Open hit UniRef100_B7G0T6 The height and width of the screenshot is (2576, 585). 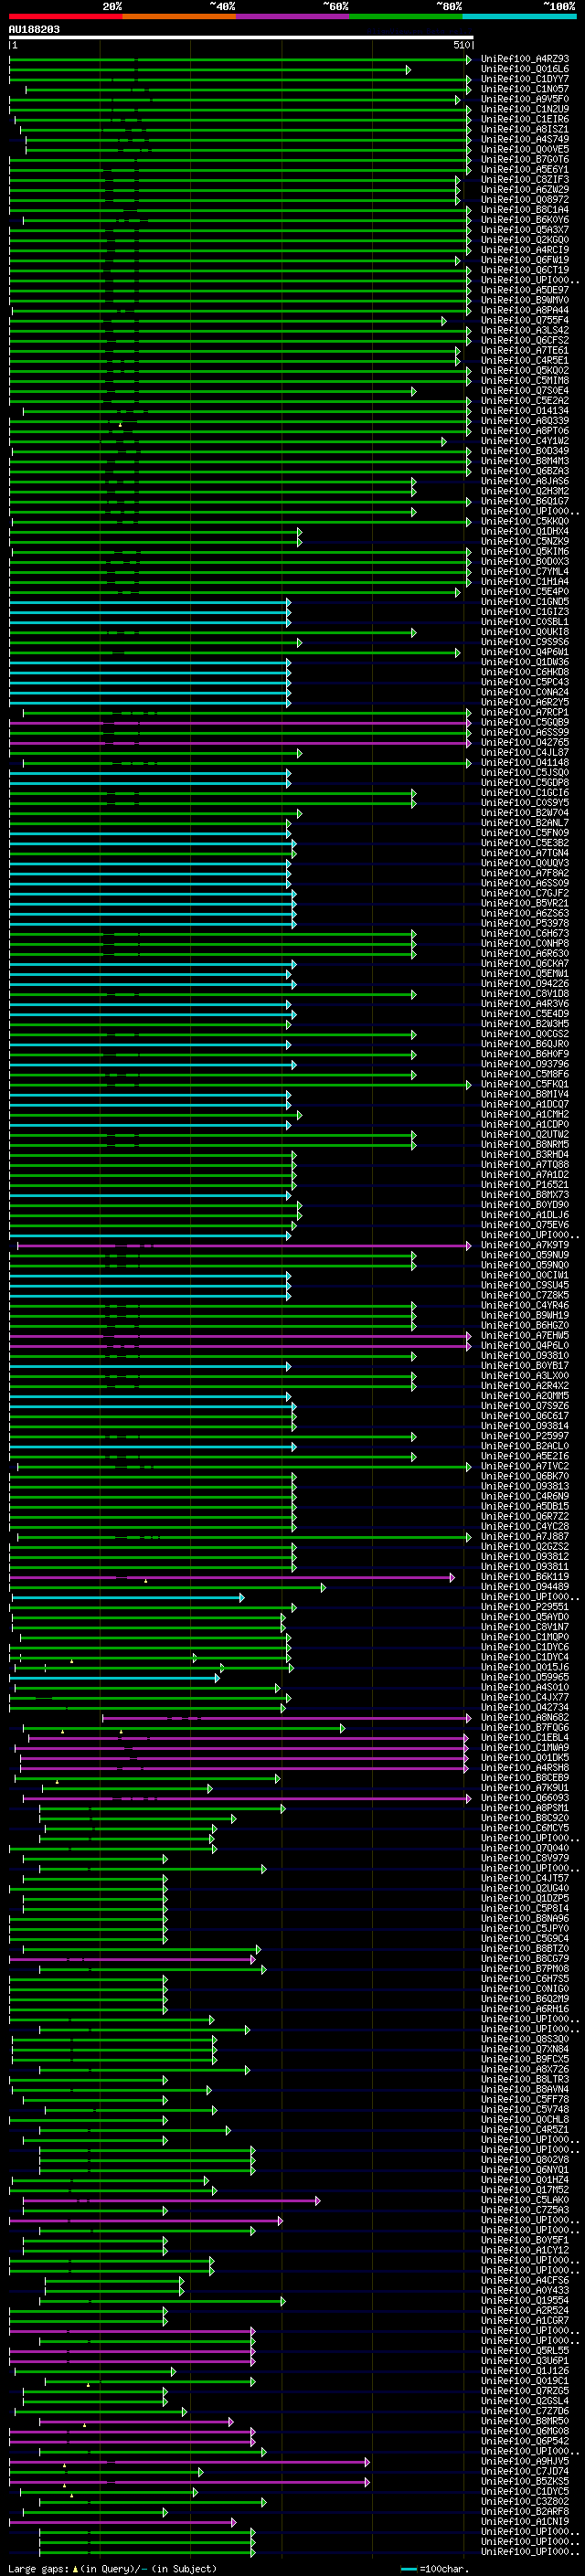click(525, 160)
